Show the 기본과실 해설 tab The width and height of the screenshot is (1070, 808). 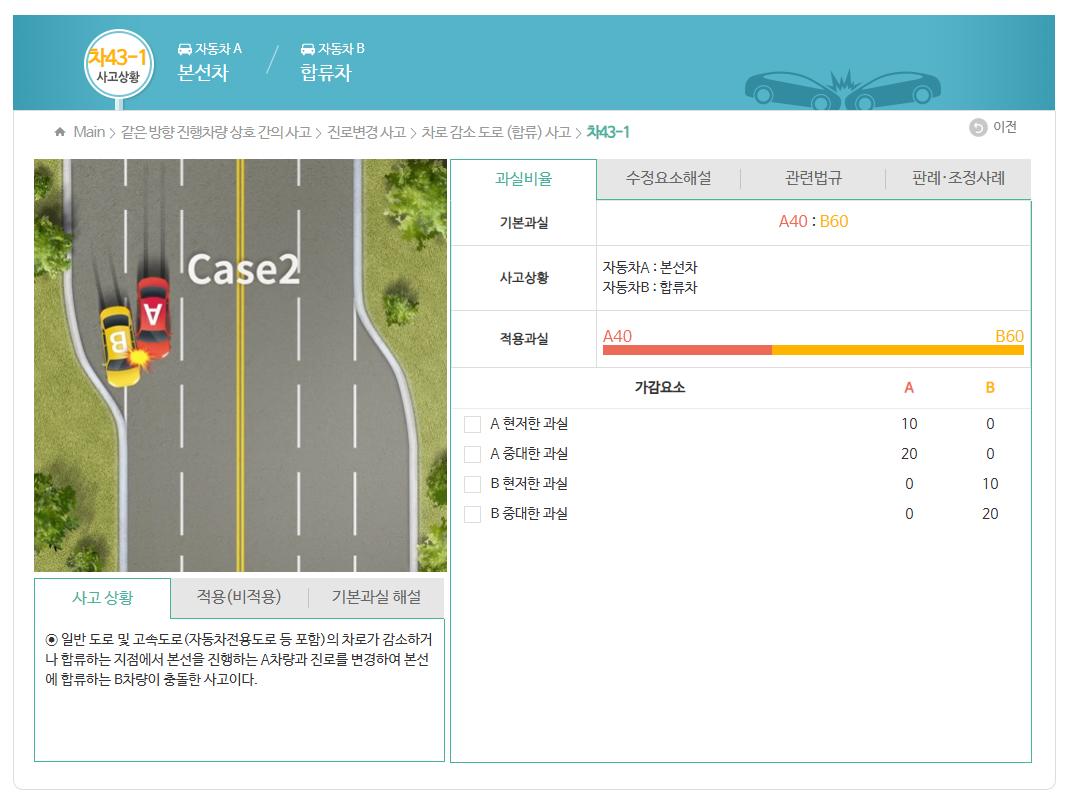pyautogui.click(x=376, y=597)
